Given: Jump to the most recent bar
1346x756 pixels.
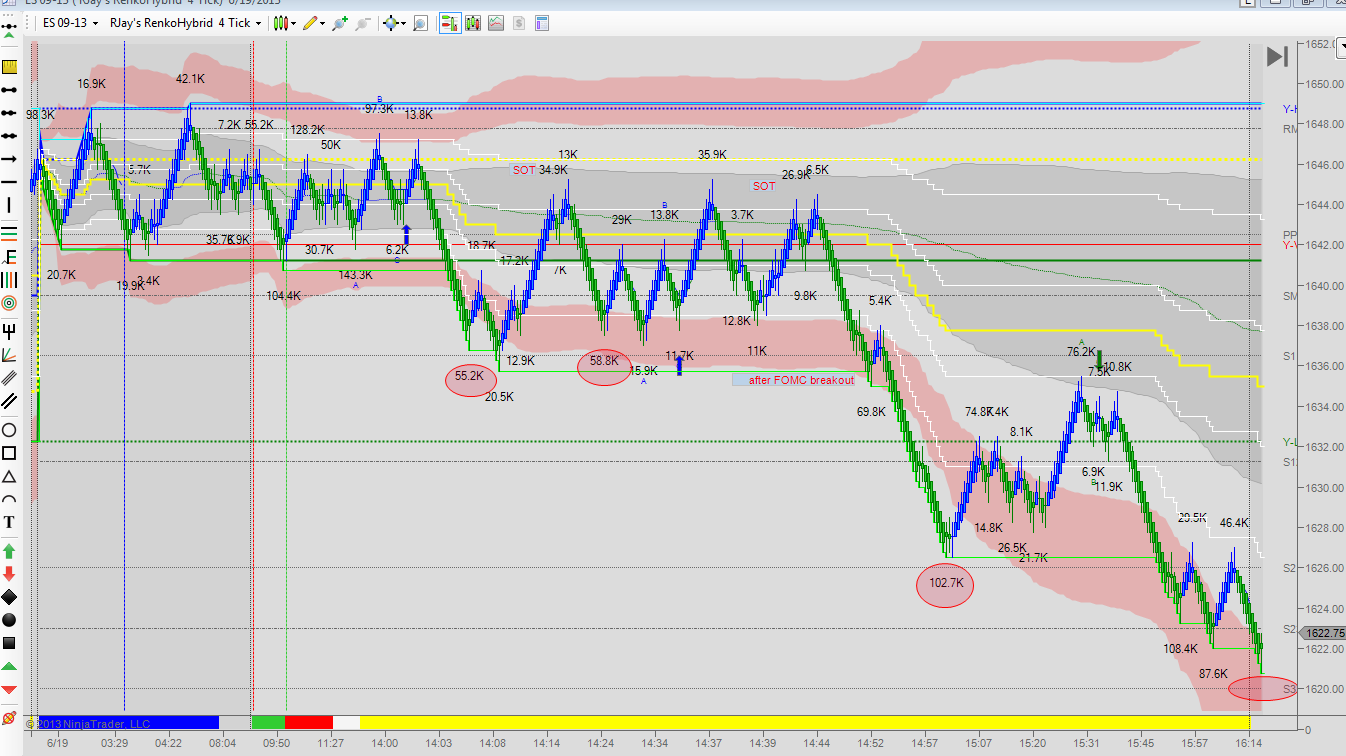Looking at the screenshot, I should pos(1277,57).
